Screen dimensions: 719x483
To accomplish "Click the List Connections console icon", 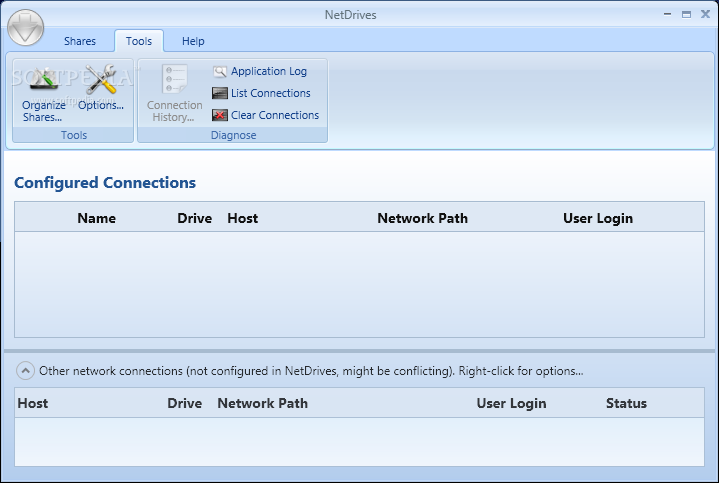I will (220, 93).
